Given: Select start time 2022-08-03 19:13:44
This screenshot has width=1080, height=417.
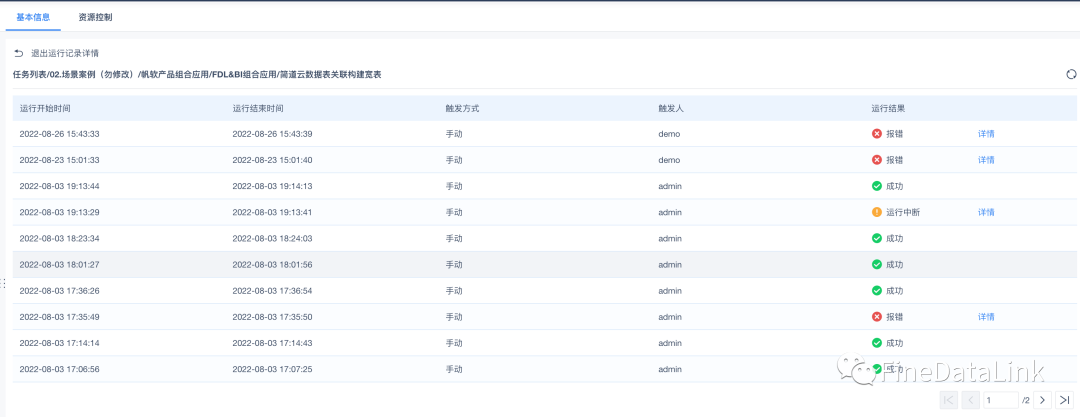Looking at the screenshot, I should coord(59,186).
